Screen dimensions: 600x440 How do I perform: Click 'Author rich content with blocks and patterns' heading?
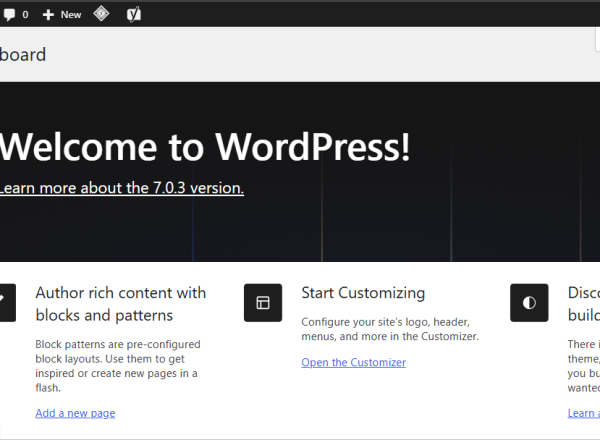point(121,304)
